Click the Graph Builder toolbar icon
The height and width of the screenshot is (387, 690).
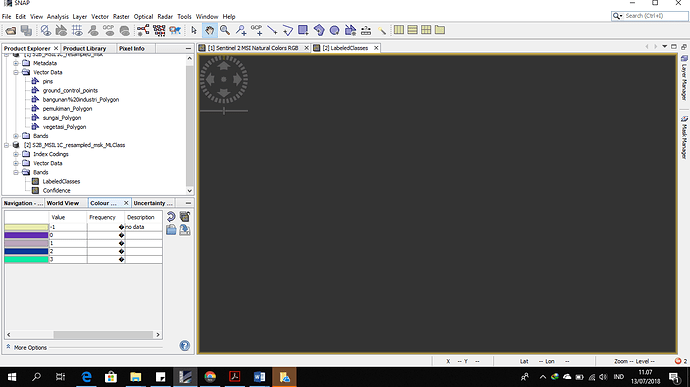pos(143,30)
